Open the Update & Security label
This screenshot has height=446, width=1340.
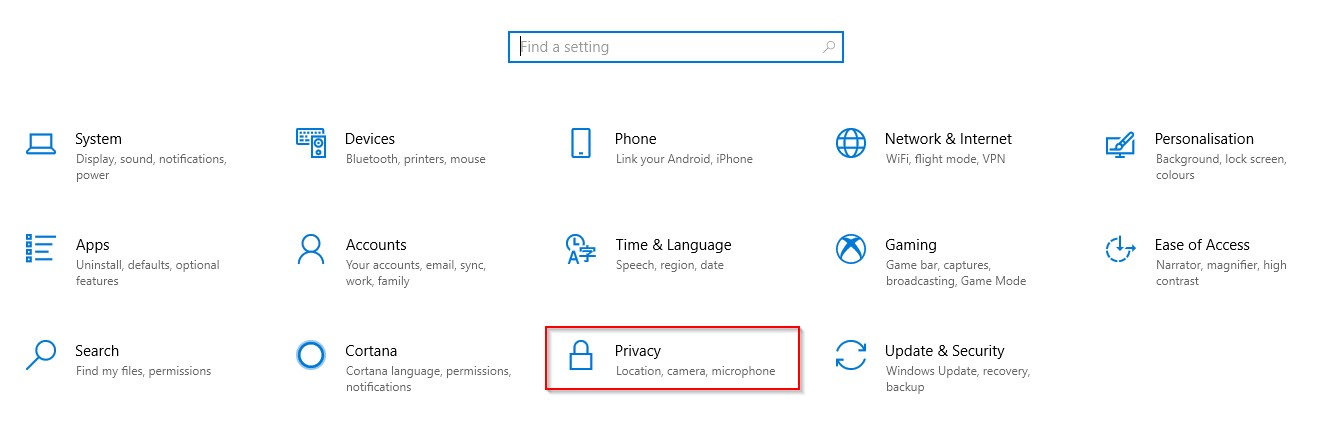[944, 351]
